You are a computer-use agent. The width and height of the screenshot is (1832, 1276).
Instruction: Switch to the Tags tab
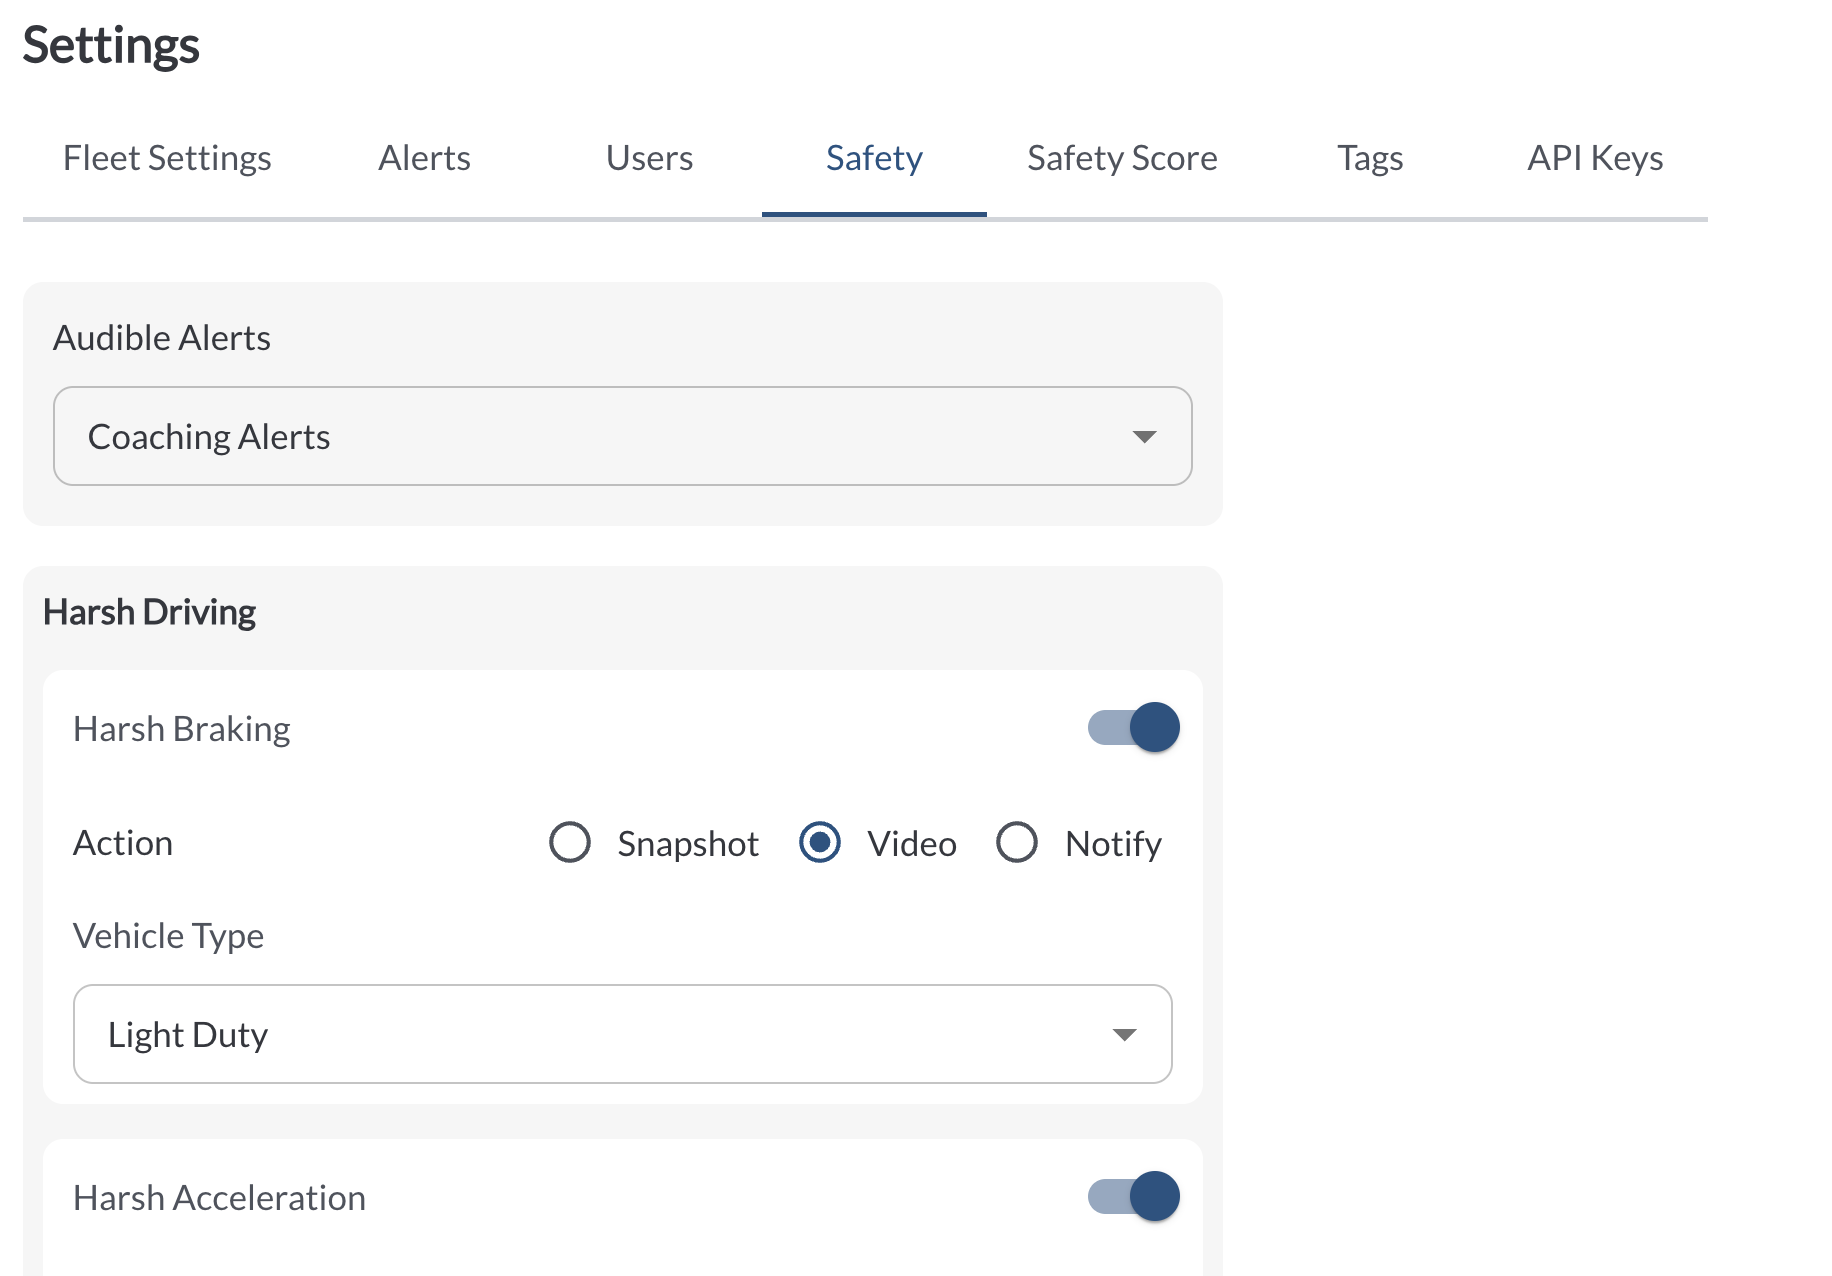click(1370, 158)
